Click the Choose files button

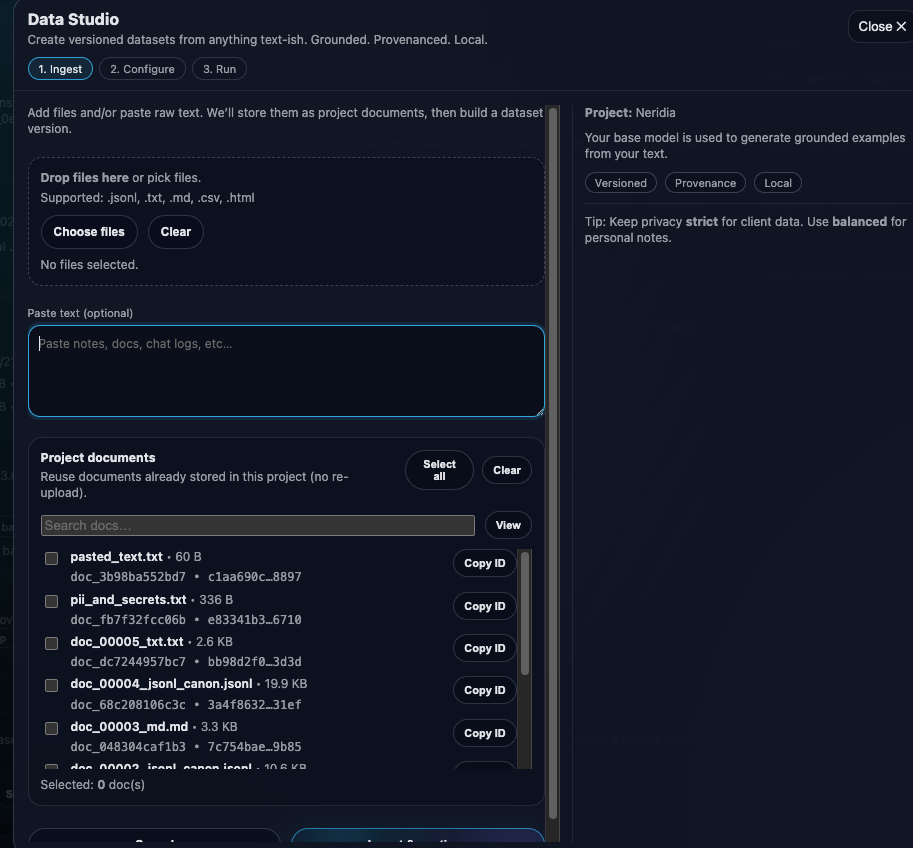click(88, 231)
